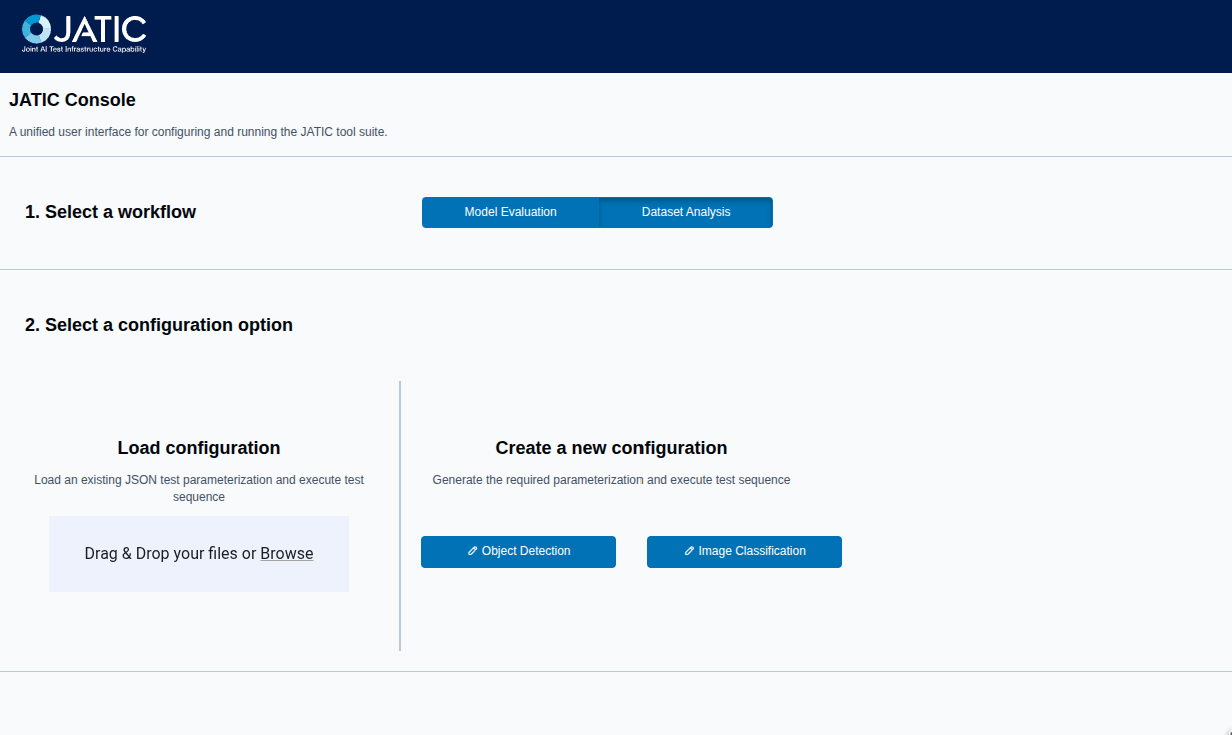Click the 'JATIC Console' heading
Image resolution: width=1232 pixels, height=735 pixels.
pyautogui.click(x=72, y=100)
